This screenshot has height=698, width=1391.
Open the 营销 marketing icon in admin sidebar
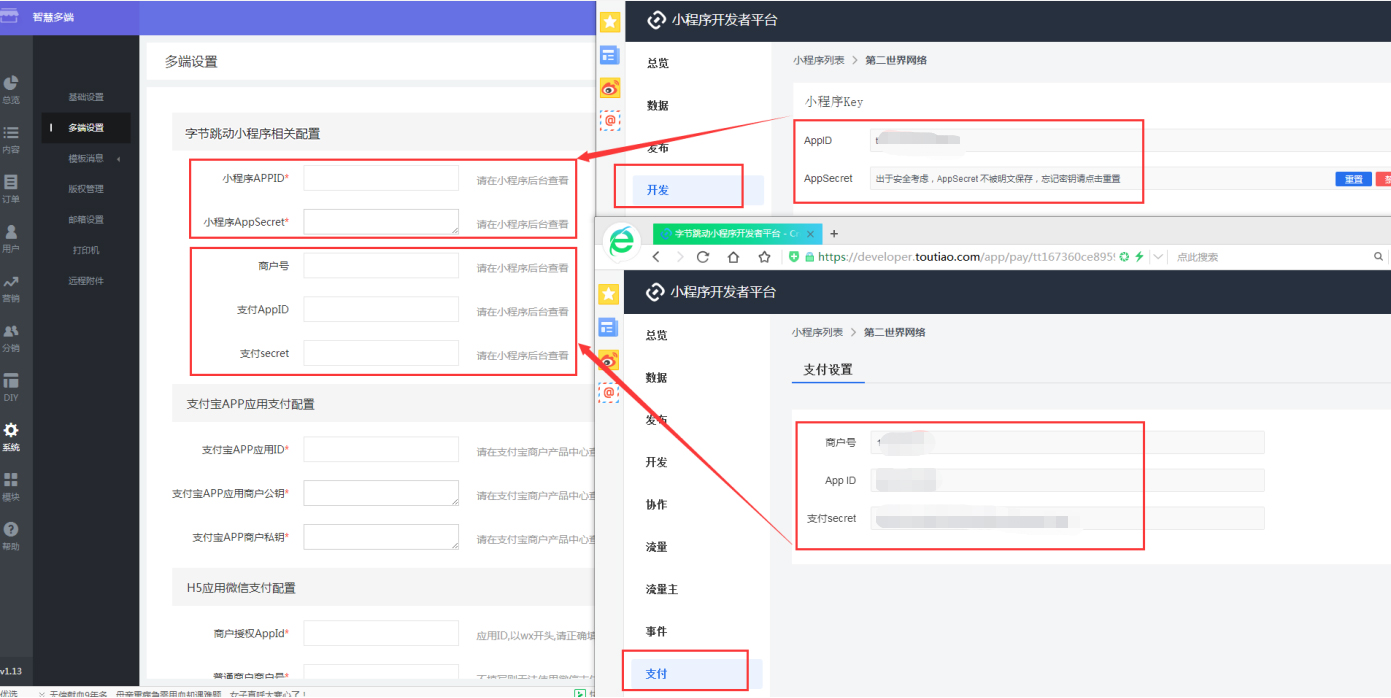click(x=11, y=282)
